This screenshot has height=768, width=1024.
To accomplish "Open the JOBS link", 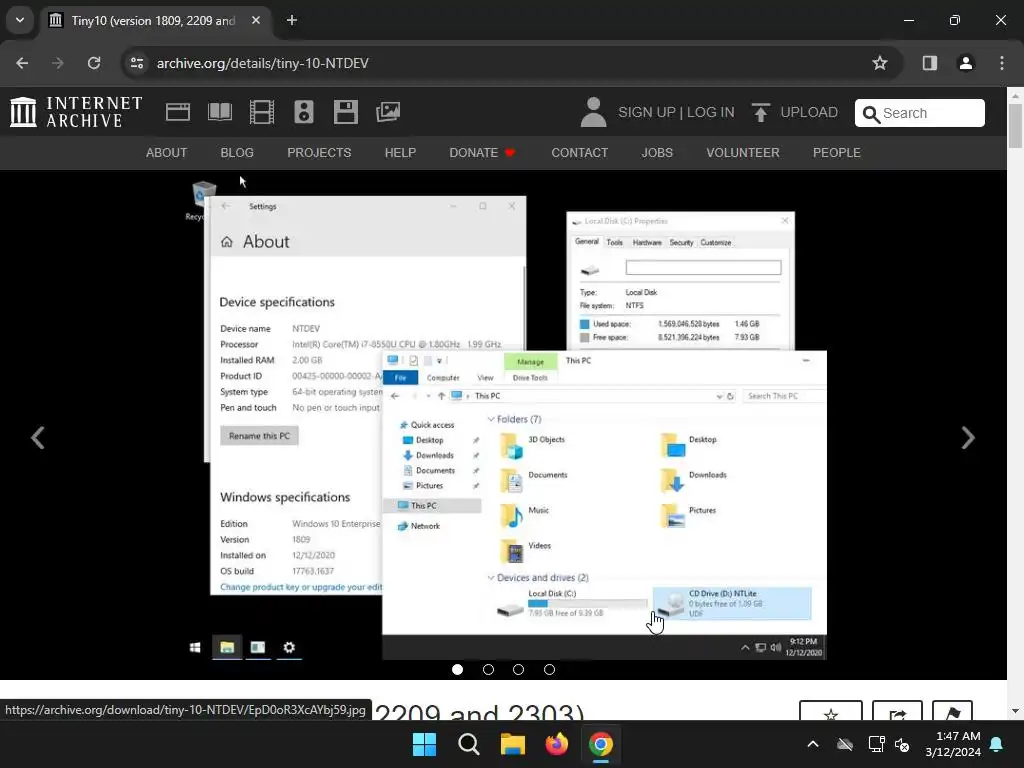I will 657,153.
